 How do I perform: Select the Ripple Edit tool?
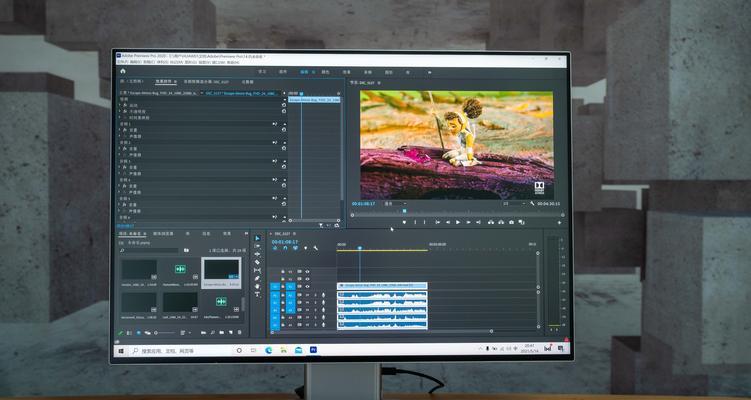[x=257, y=254]
